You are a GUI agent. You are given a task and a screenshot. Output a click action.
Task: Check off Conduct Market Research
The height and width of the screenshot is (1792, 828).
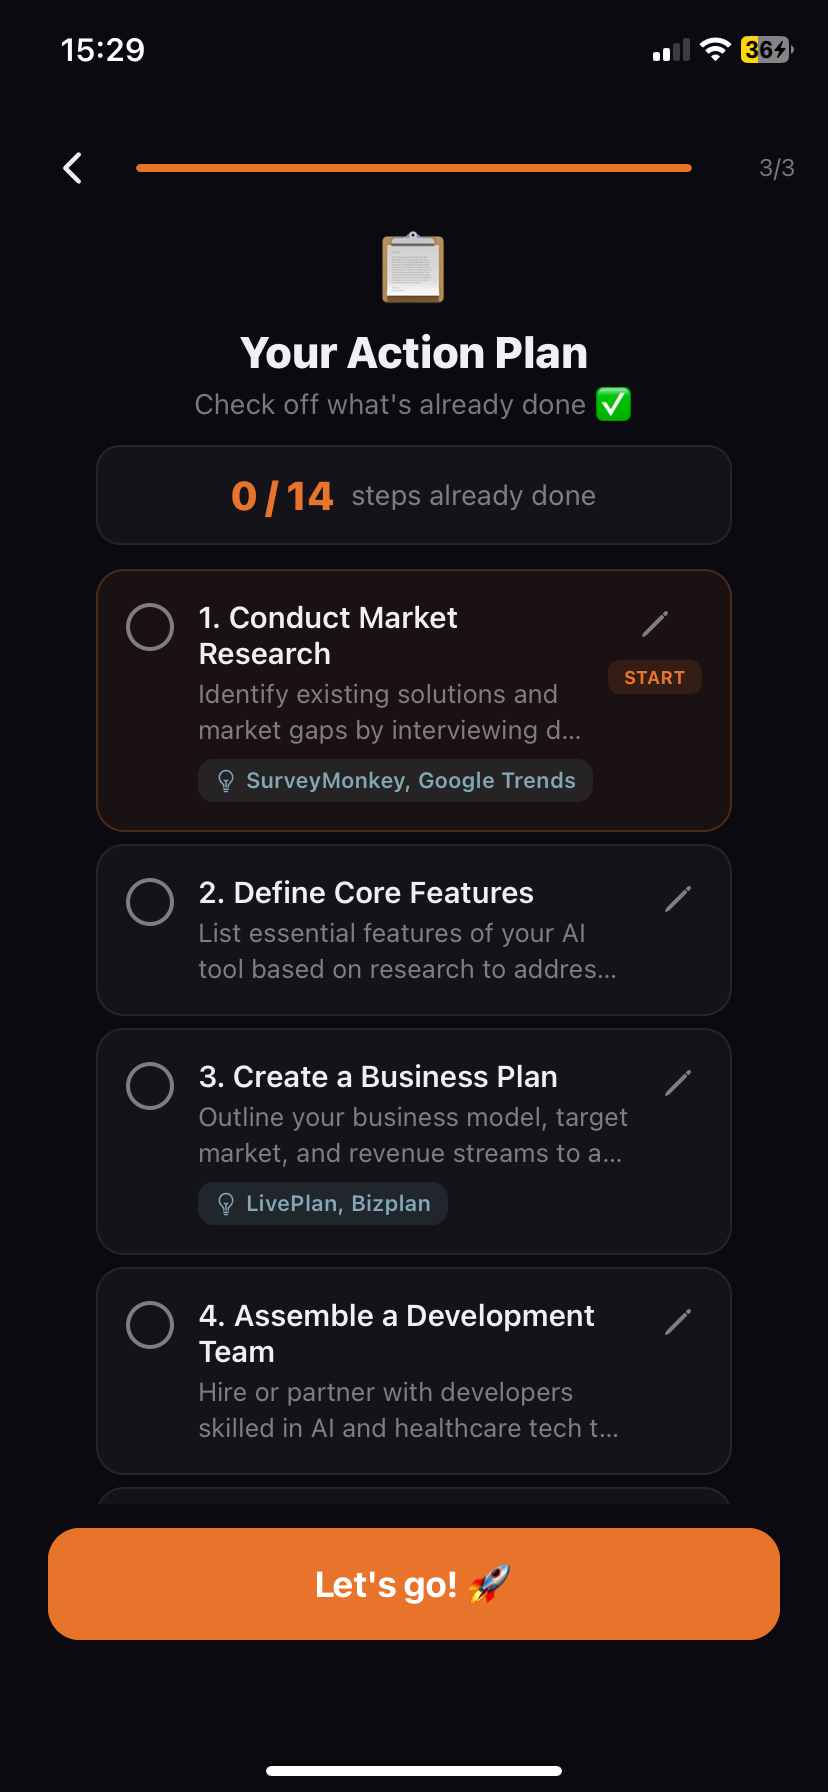150,627
